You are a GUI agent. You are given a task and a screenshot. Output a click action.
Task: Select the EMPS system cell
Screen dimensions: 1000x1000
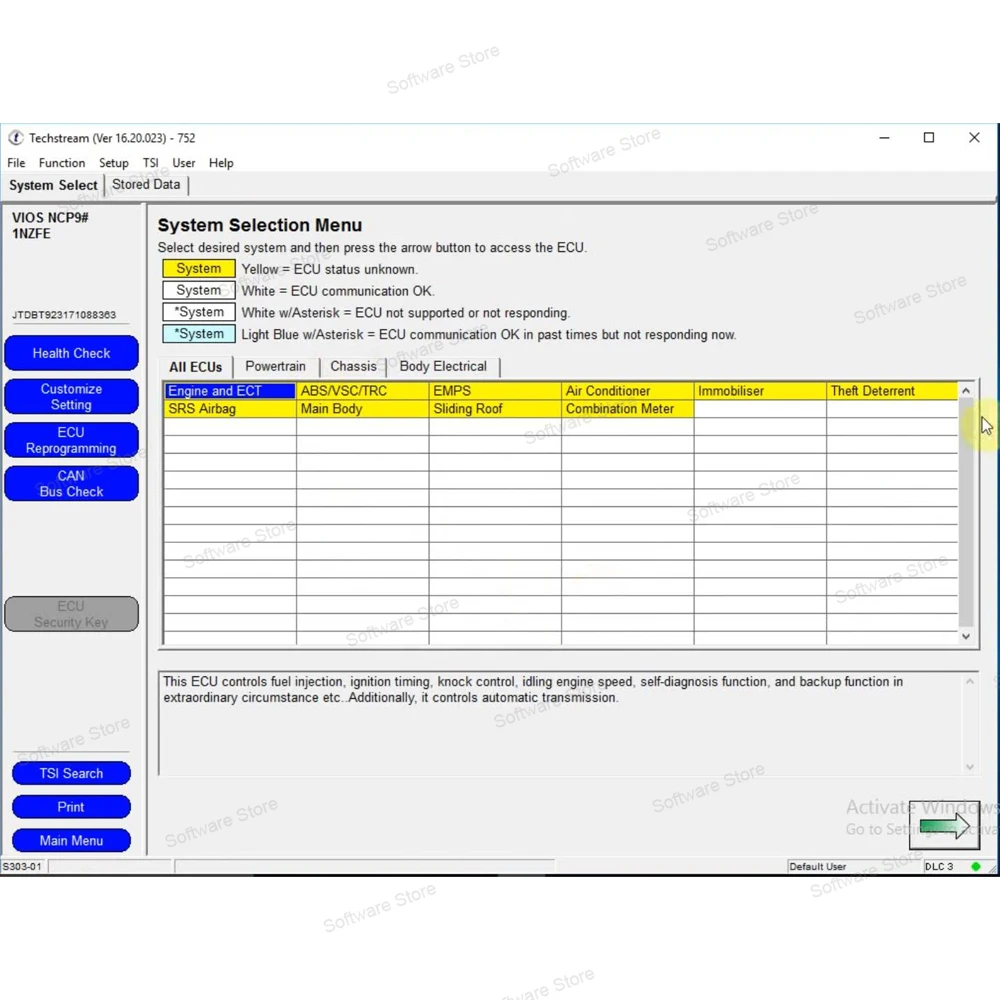tap(495, 391)
